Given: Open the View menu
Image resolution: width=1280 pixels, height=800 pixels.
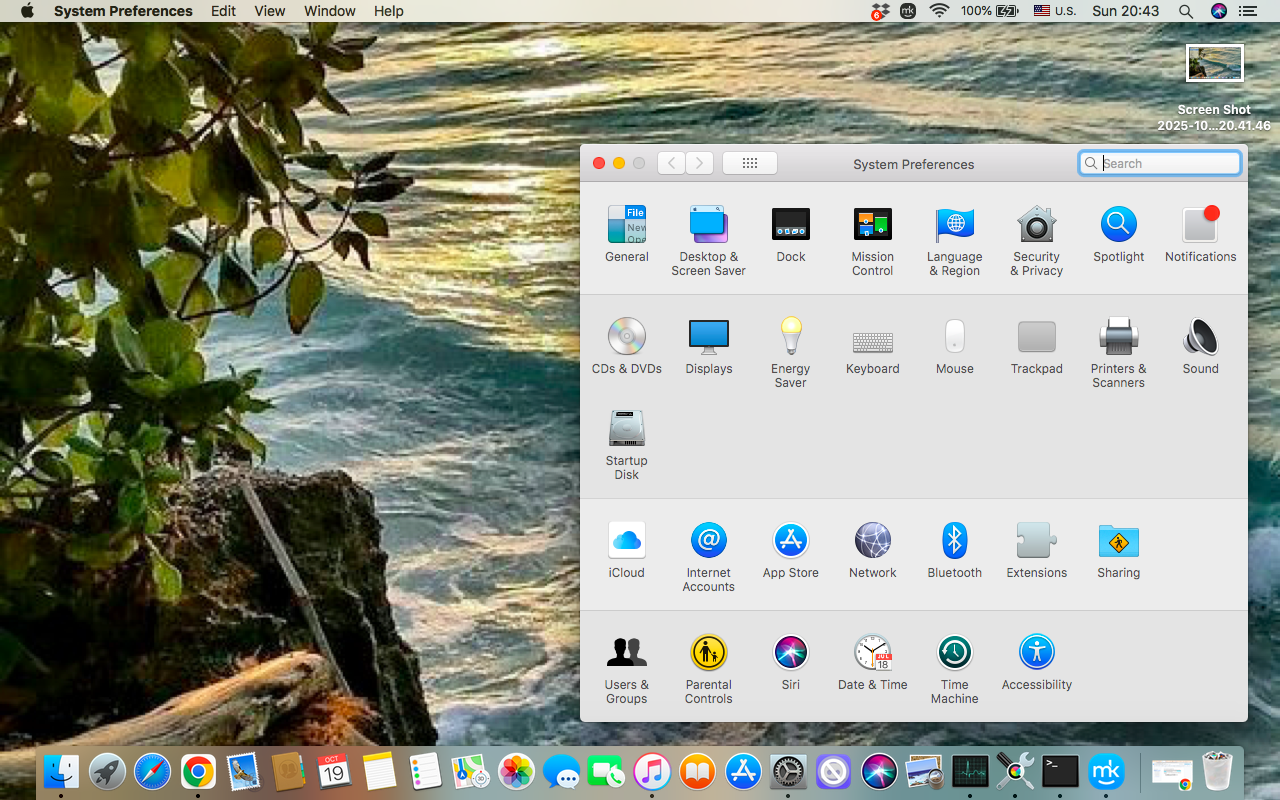Looking at the screenshot, I should coord(269,11).
